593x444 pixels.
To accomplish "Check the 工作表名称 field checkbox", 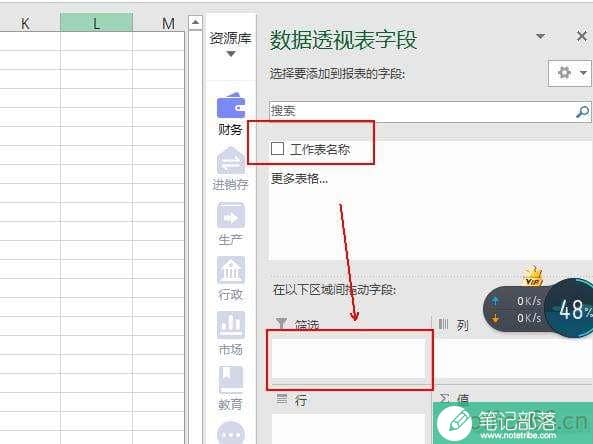I will coord(277,149).
